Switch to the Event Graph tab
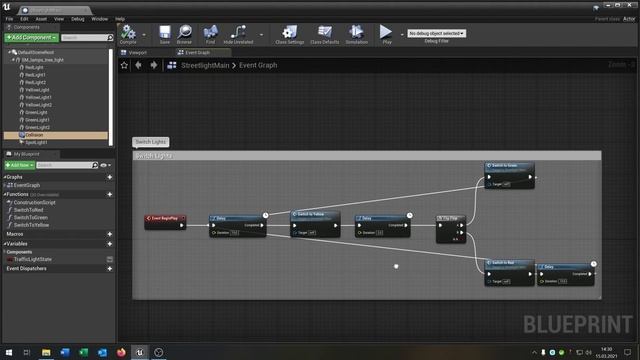Viewport: 640px width, 360px height. click(x=198, y=53)
